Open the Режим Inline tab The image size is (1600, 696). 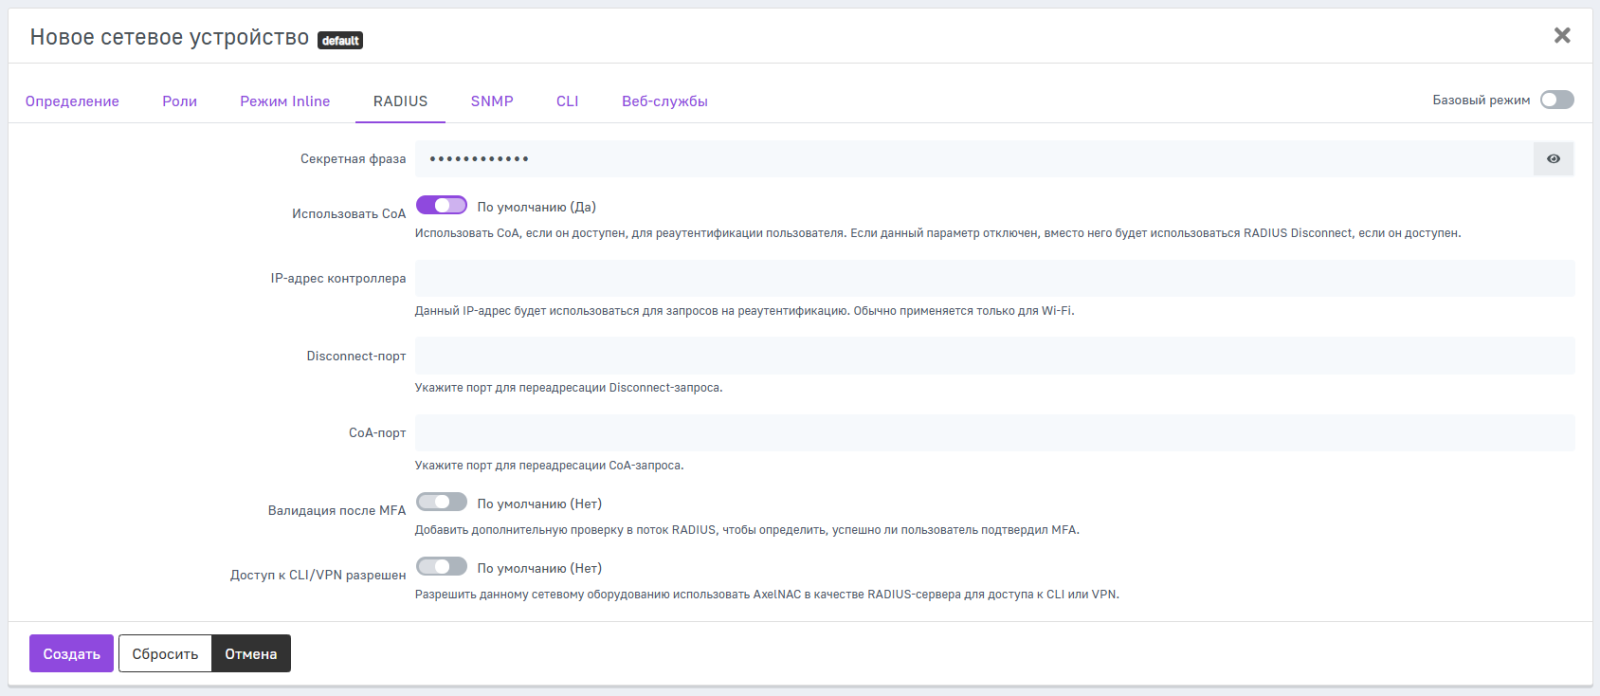click(285, 101)
